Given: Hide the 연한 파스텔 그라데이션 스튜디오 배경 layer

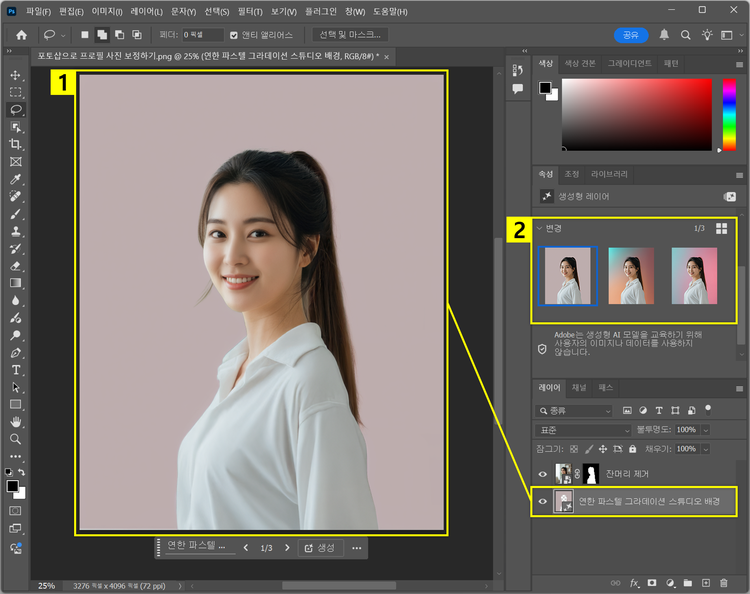Looking at the screenshot, I should click(x=543, y=502).
